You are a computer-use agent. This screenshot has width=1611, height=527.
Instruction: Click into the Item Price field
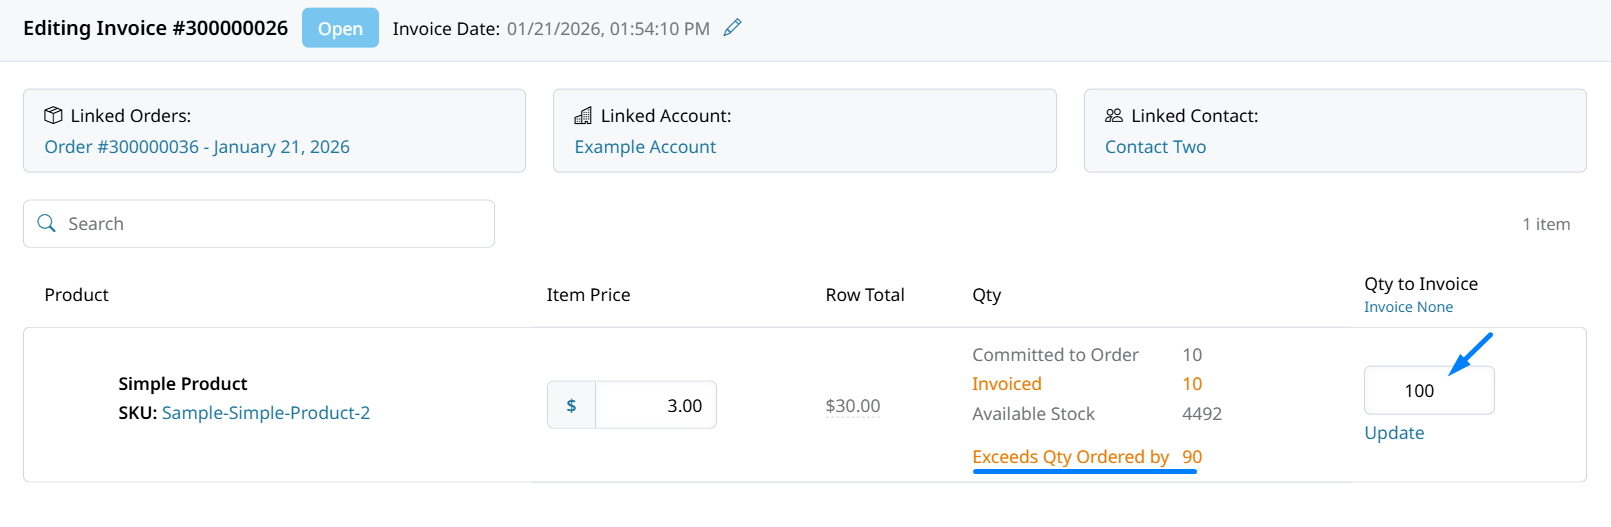(x=655, y=405)
